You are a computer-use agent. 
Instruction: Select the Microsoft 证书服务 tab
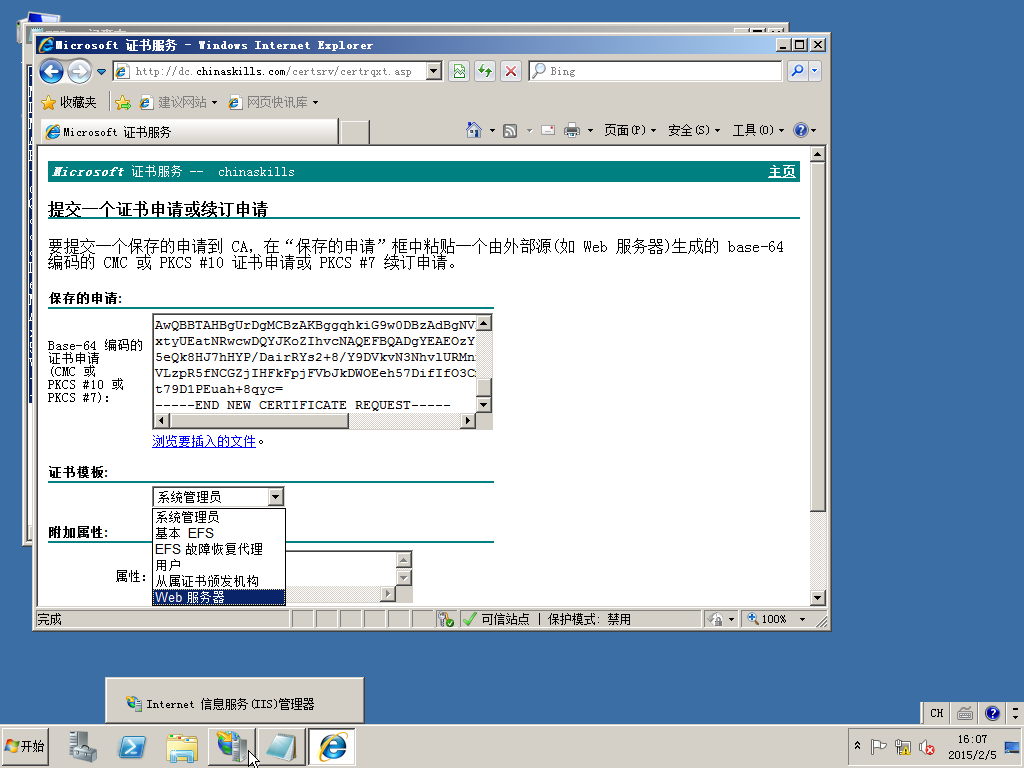[x=189, y=132]
